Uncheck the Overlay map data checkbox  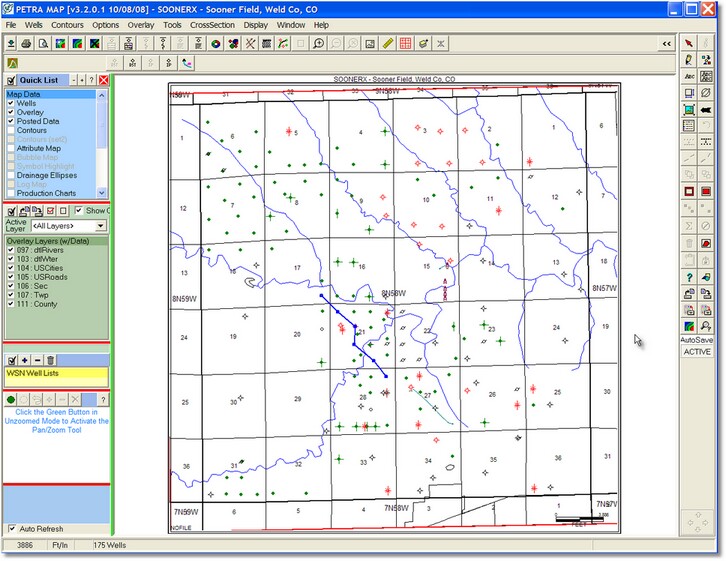click(11, 112)
